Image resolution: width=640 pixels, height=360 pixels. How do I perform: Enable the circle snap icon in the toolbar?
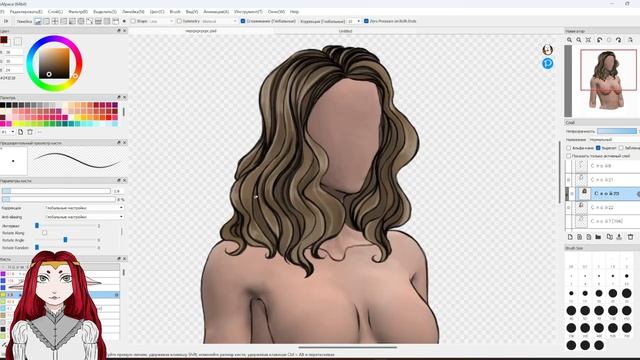81,21
